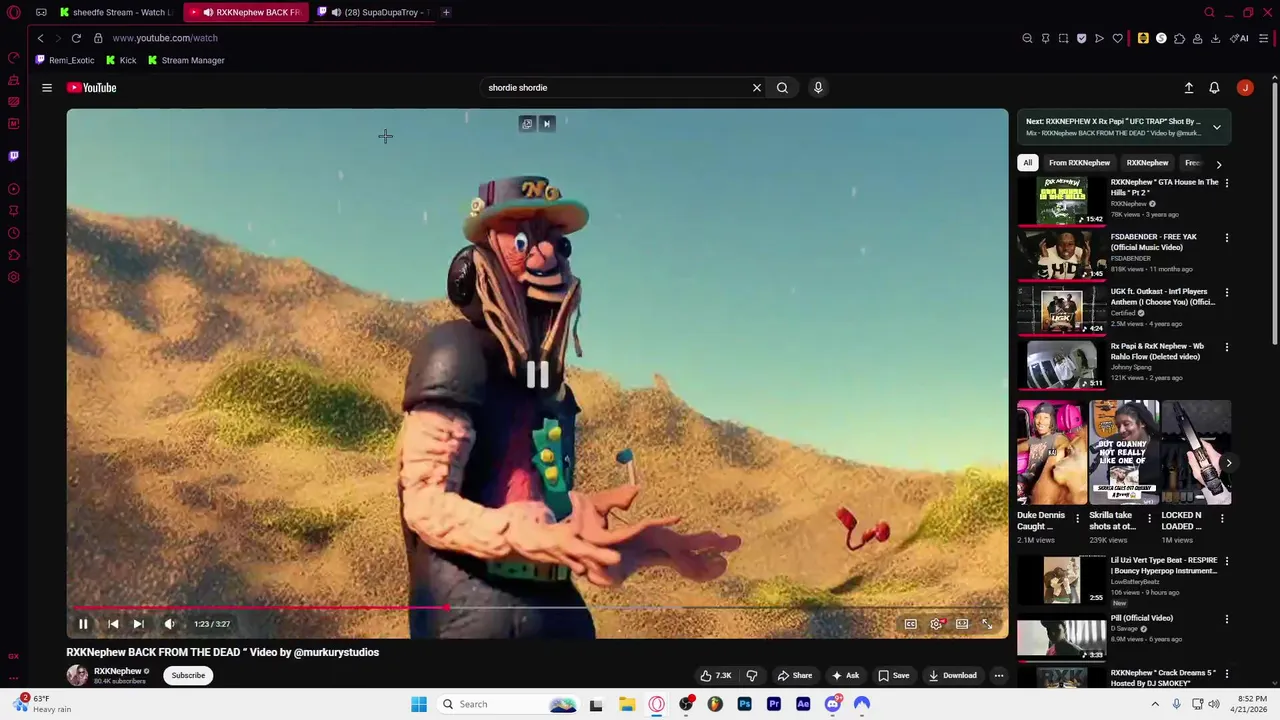Image resolution: width=1280 pixels, height=720 pixels.
Task: Open video player settings gear
Action: (x=937, y=624)
